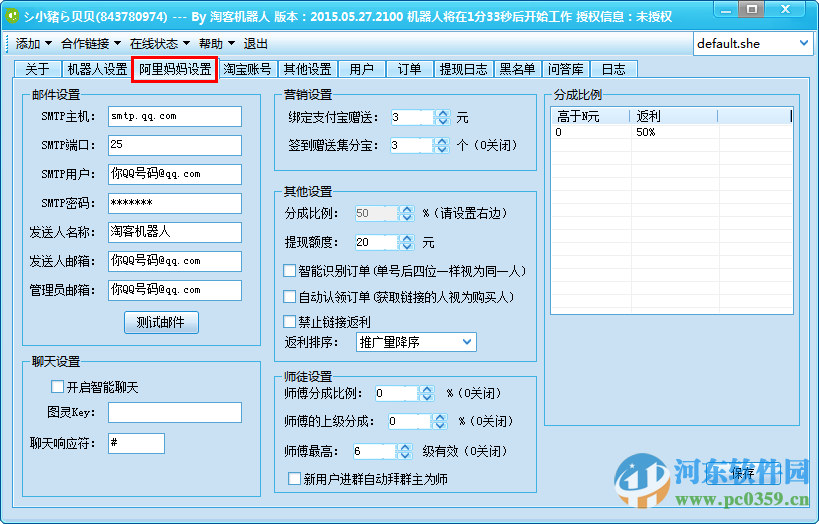Click the 发送人名称 input field

(x=175, y=232)
